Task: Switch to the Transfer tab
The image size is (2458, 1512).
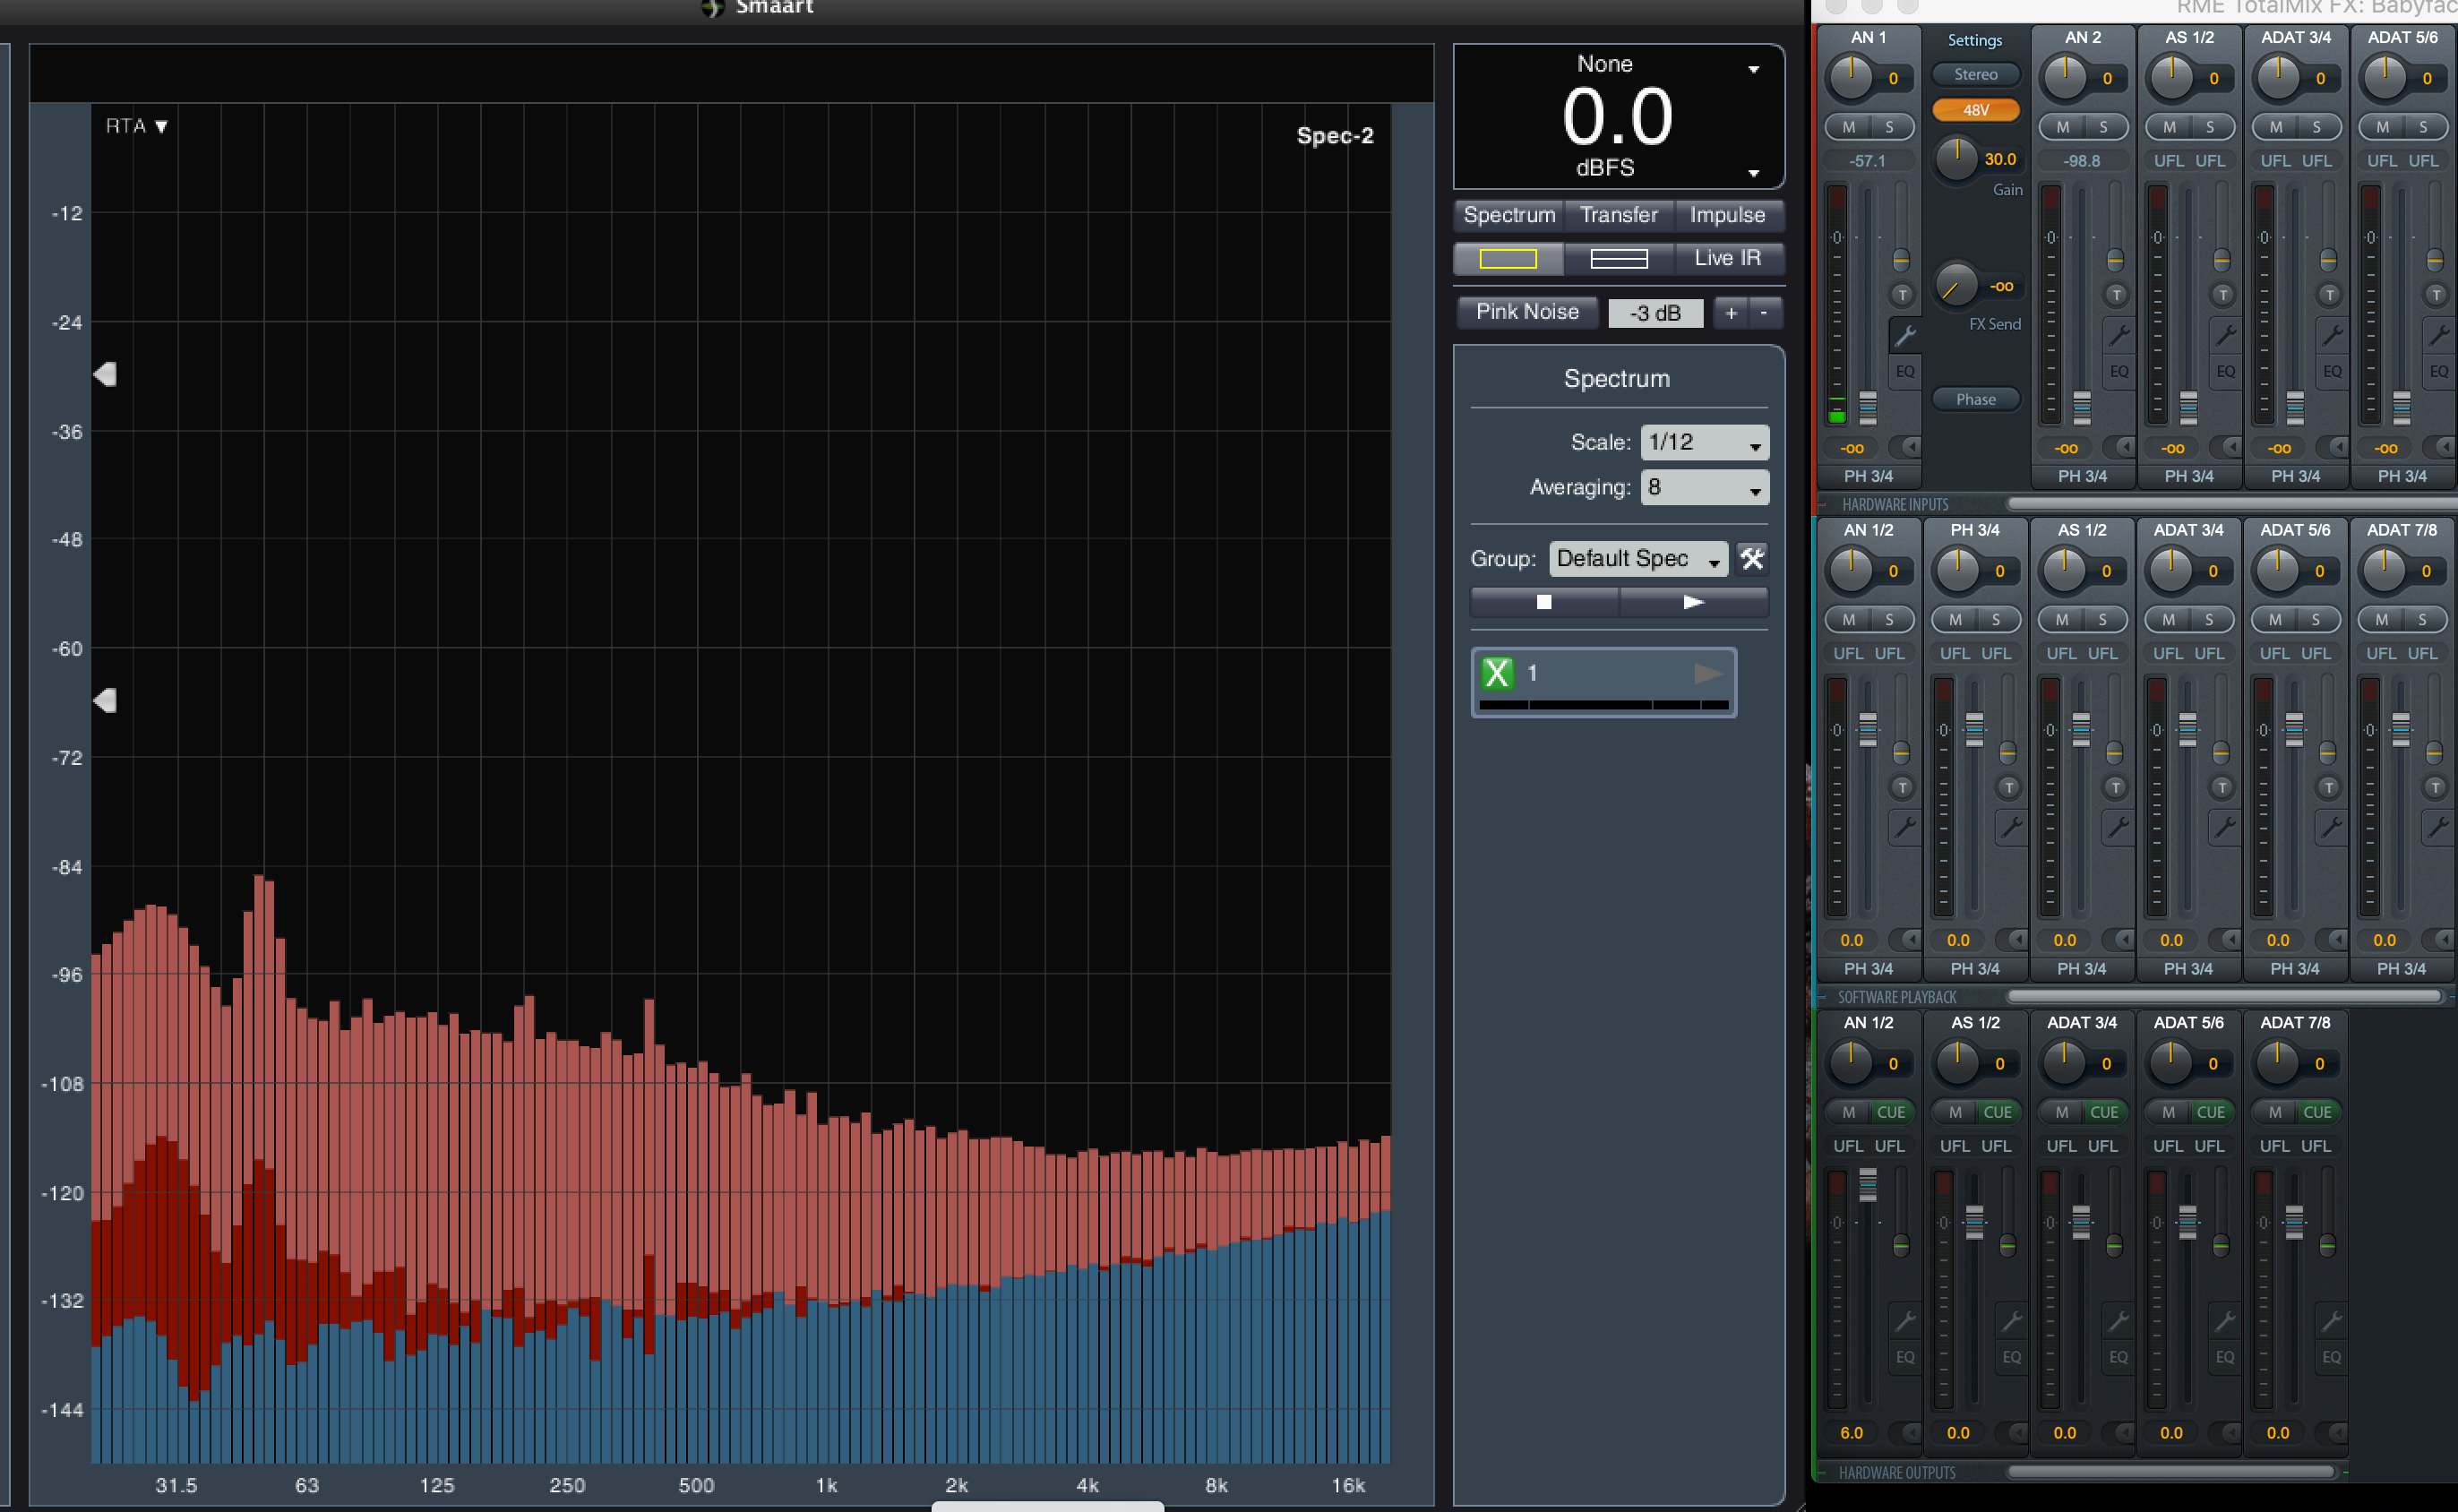Action: [1618, 215]
